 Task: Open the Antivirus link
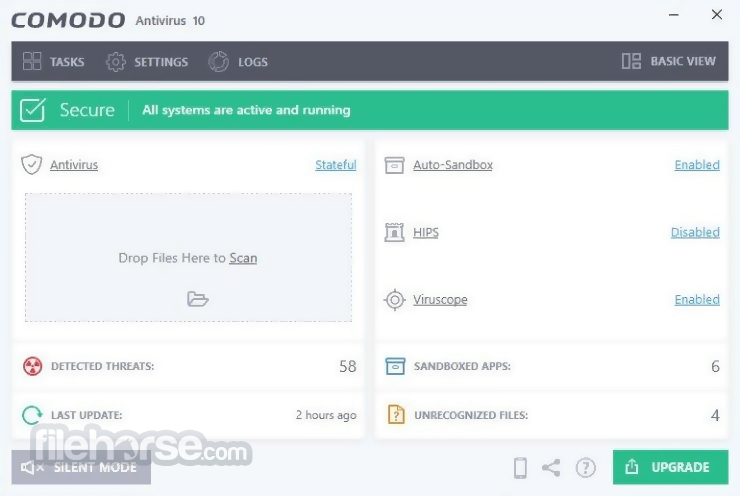point(74,165)
